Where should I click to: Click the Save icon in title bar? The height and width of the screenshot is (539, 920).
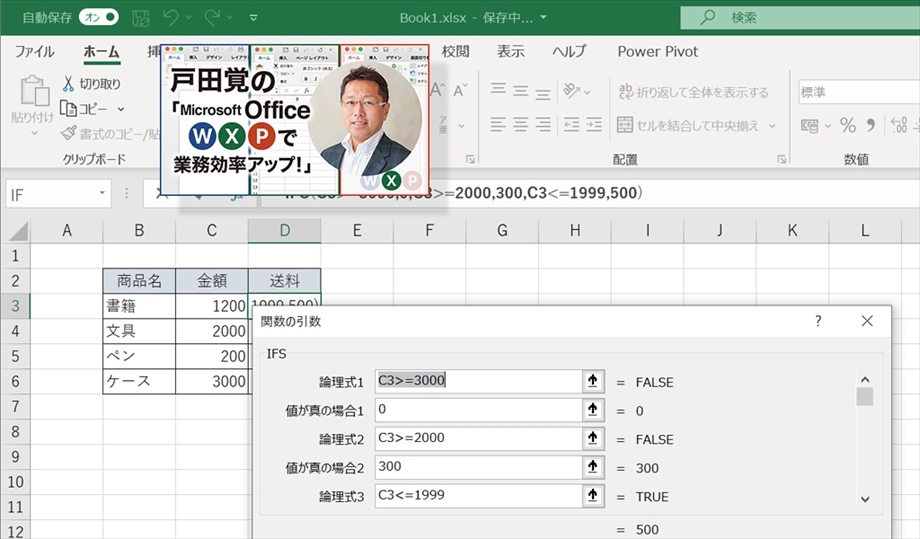coord(141,18)
